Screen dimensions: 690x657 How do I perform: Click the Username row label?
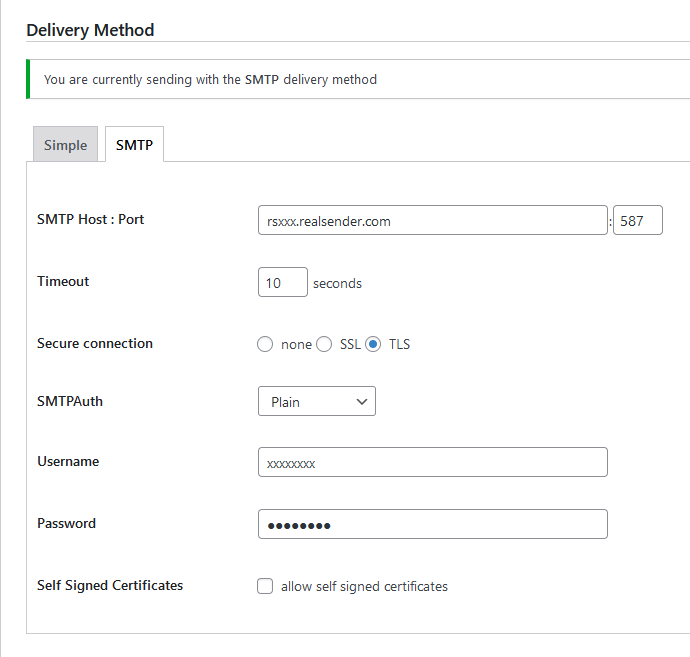click(68, 461)
